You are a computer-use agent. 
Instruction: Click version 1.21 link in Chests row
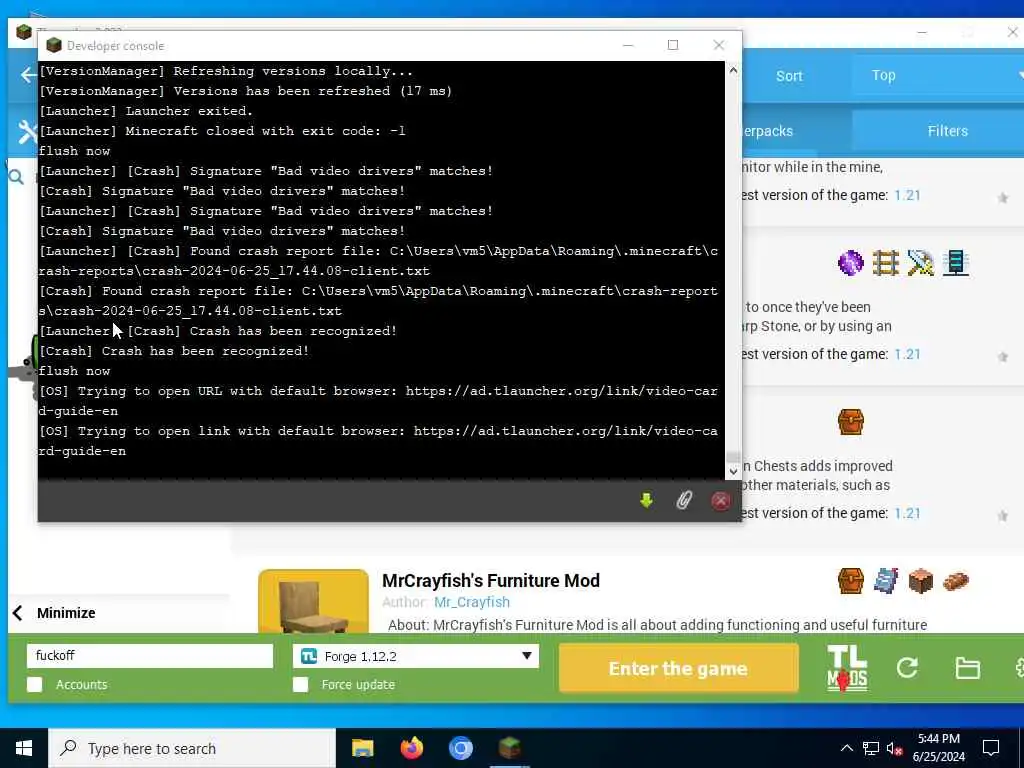(x=907, y=513)
